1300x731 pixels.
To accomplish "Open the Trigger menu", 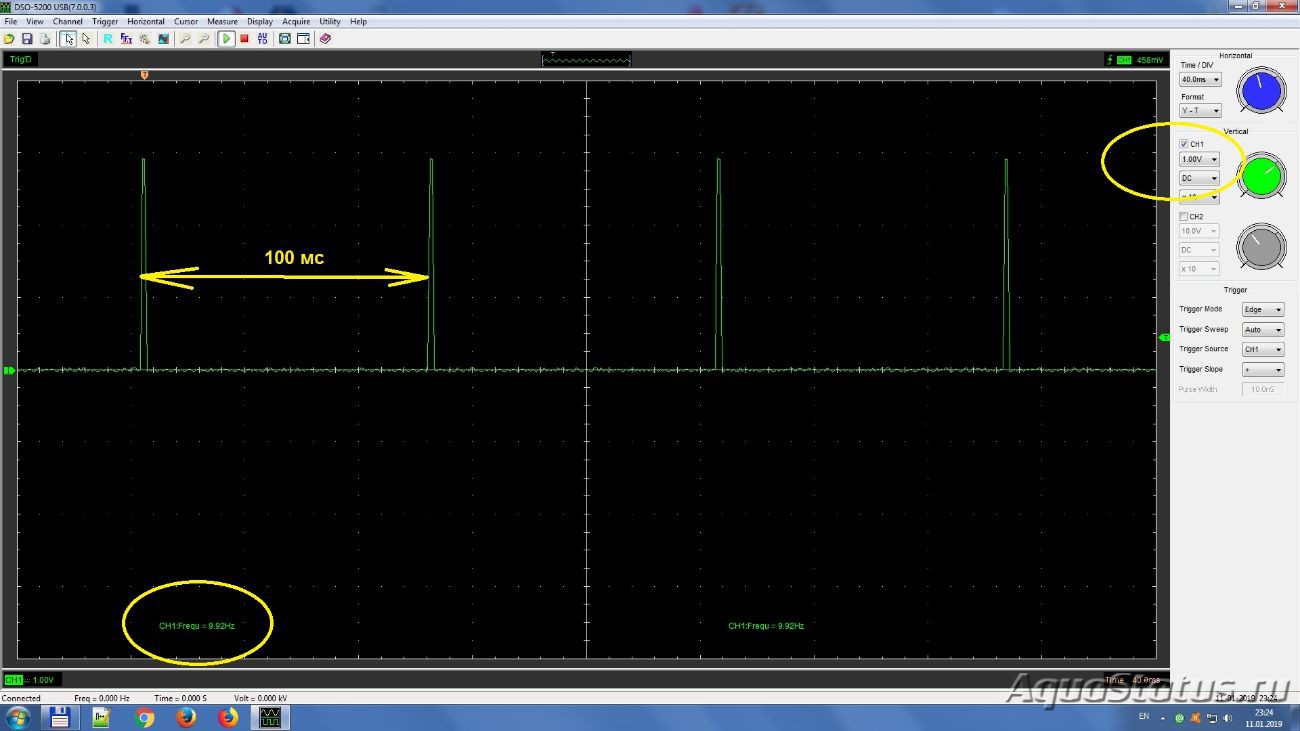I will pyautogui.click(x=105, y=21).
